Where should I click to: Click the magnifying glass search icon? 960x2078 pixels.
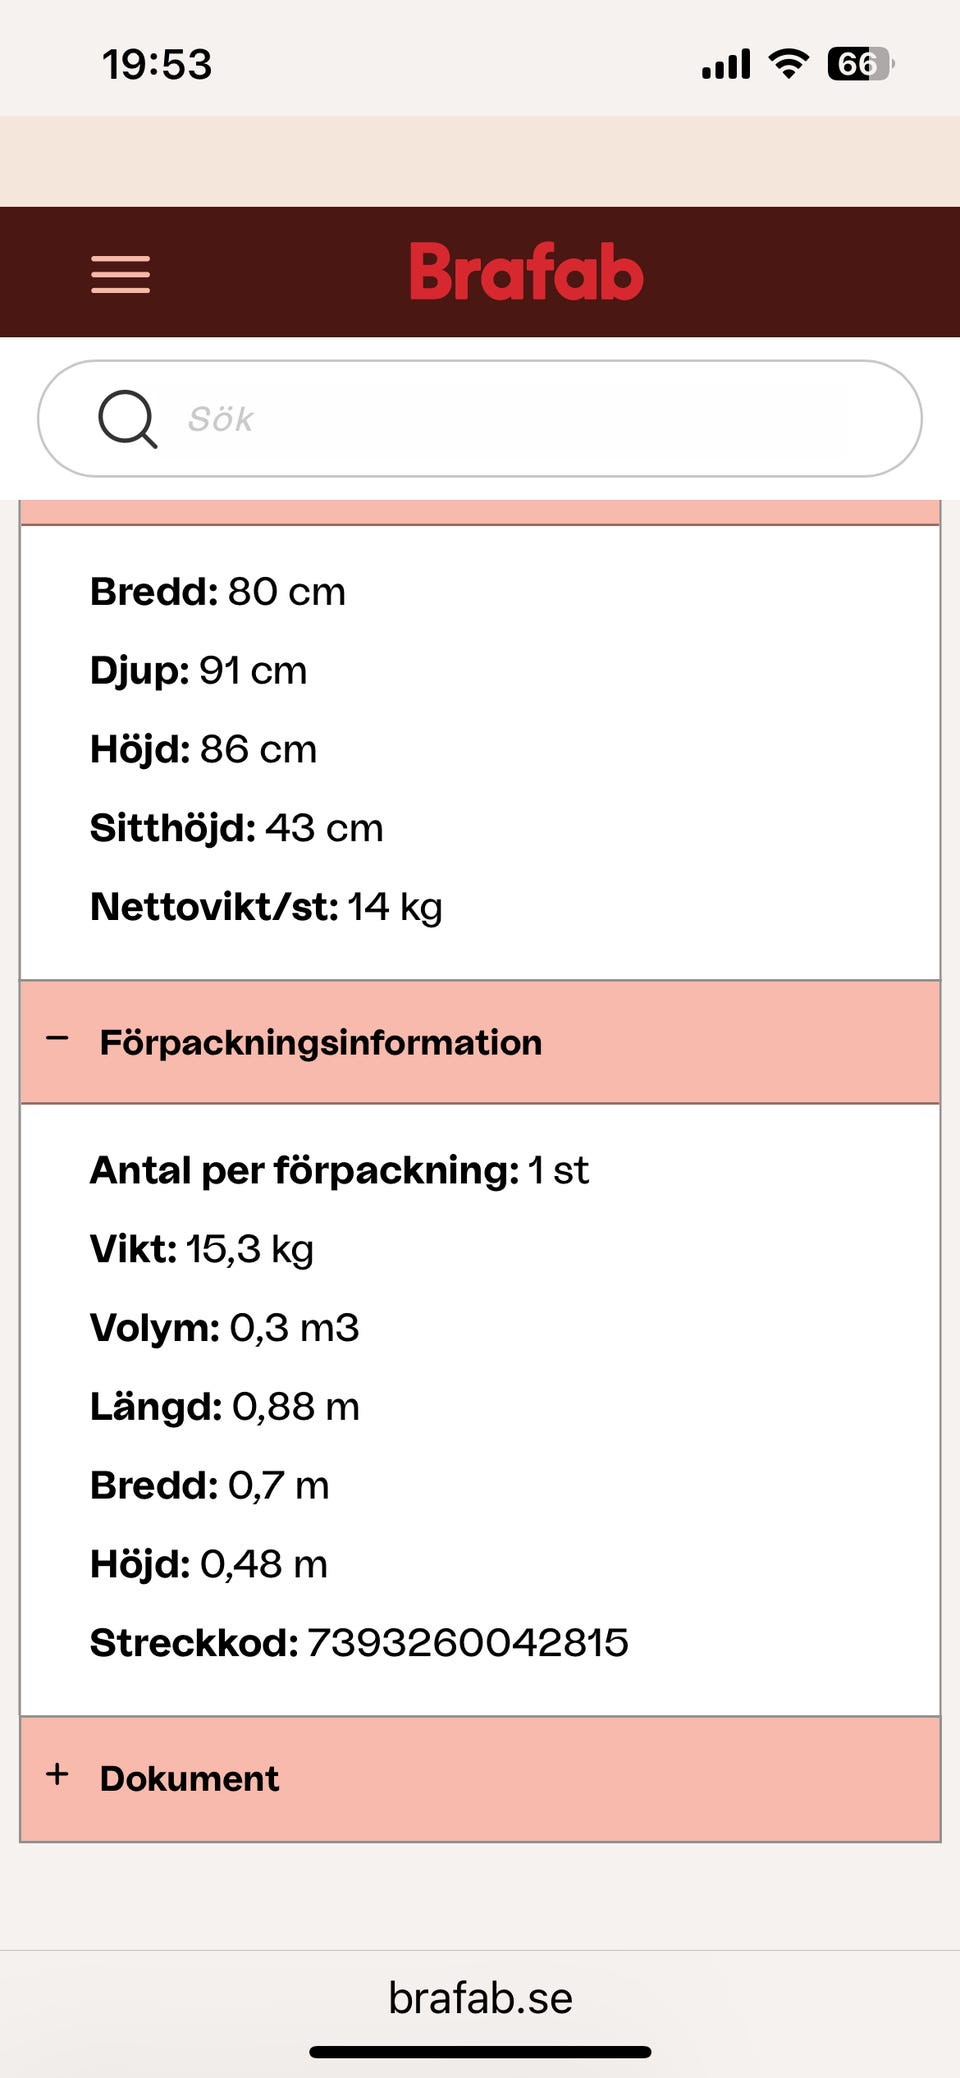point(127,419)
